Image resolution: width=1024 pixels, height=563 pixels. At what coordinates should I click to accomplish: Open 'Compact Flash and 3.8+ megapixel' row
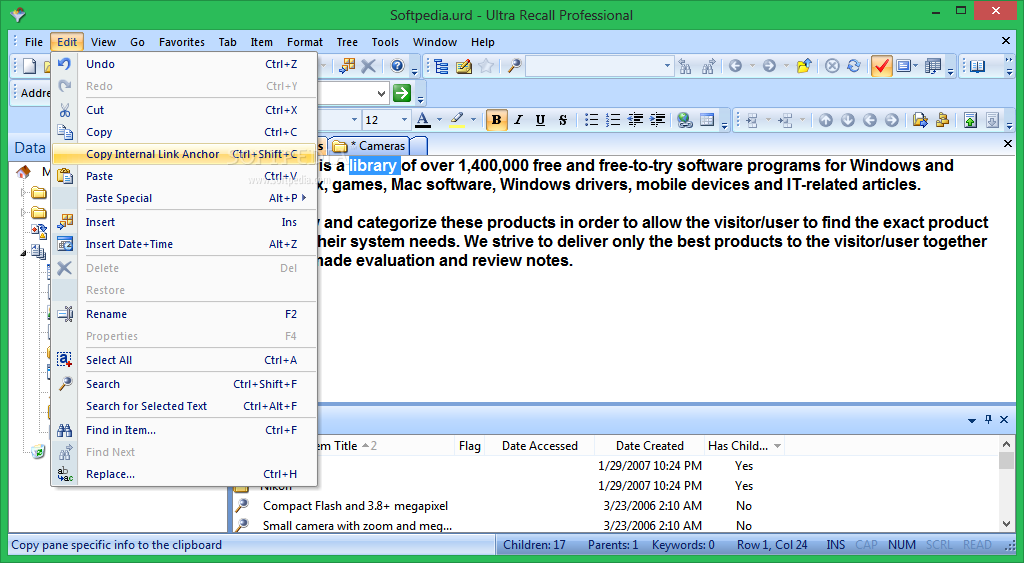(355, 506)
